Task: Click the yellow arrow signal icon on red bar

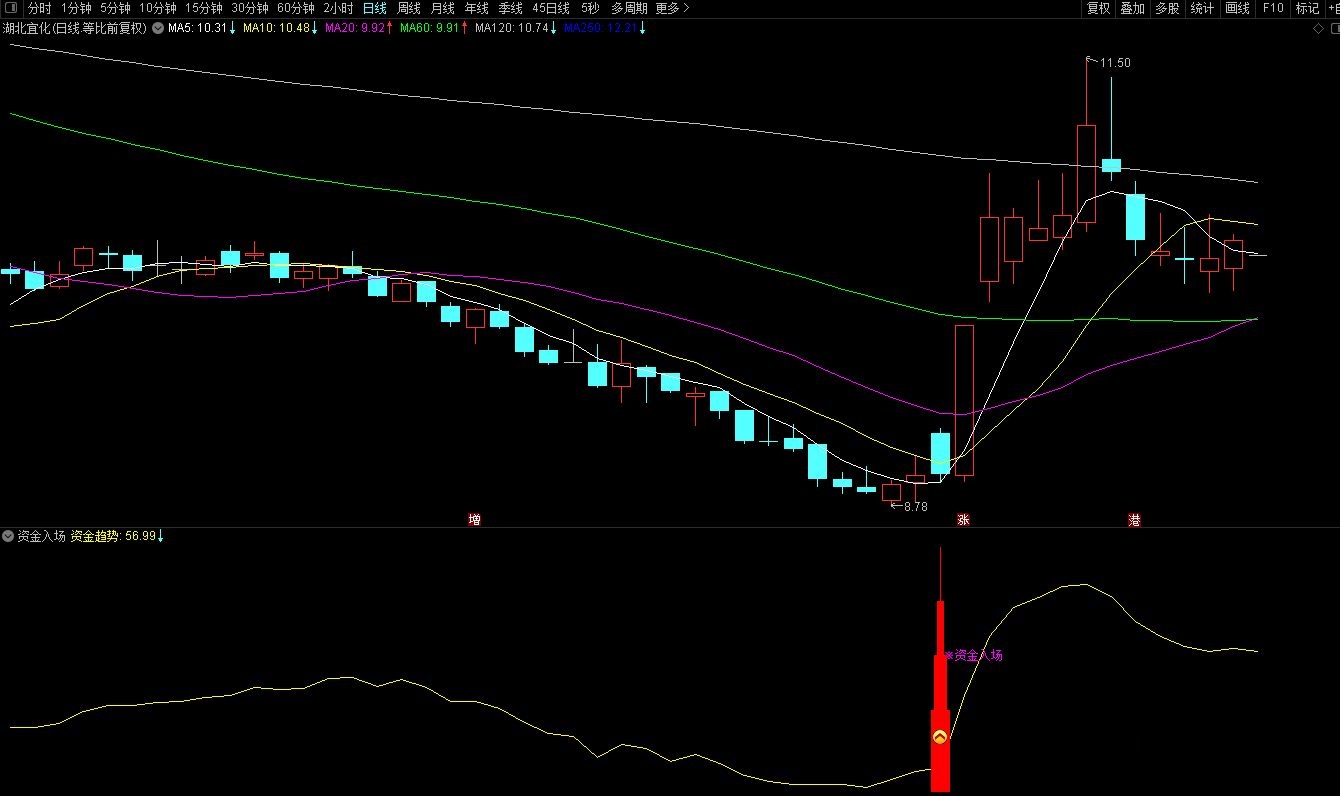Action: 939,737
